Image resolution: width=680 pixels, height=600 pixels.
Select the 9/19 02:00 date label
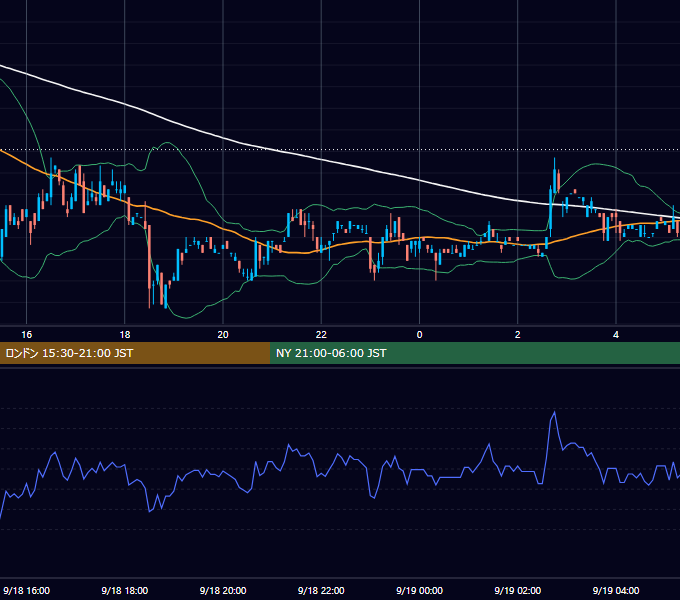pos(517,590)
